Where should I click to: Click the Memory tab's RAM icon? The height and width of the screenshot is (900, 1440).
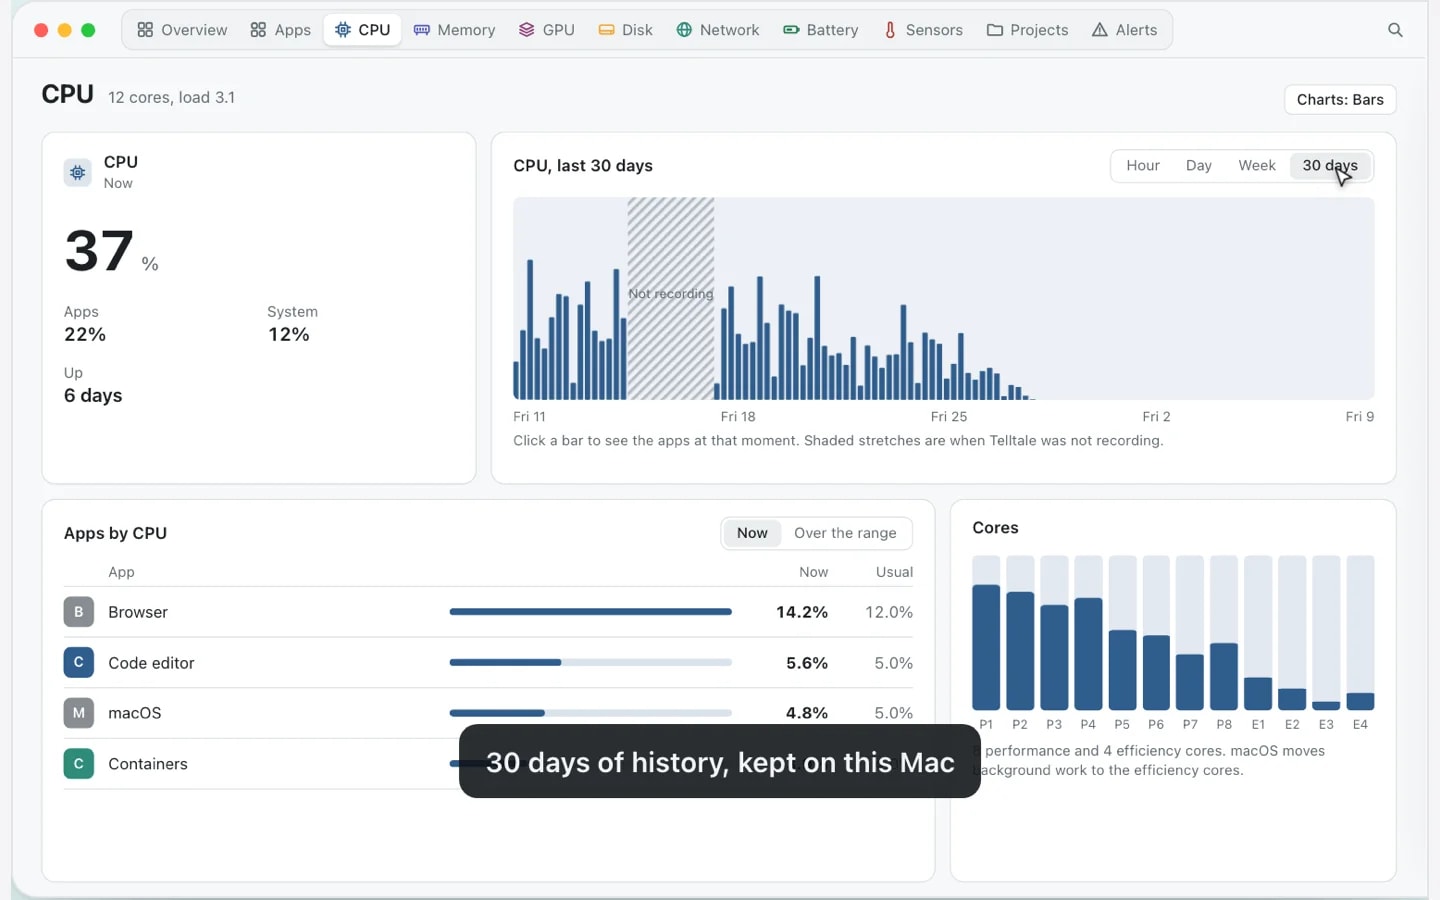(x=422, y=30)
